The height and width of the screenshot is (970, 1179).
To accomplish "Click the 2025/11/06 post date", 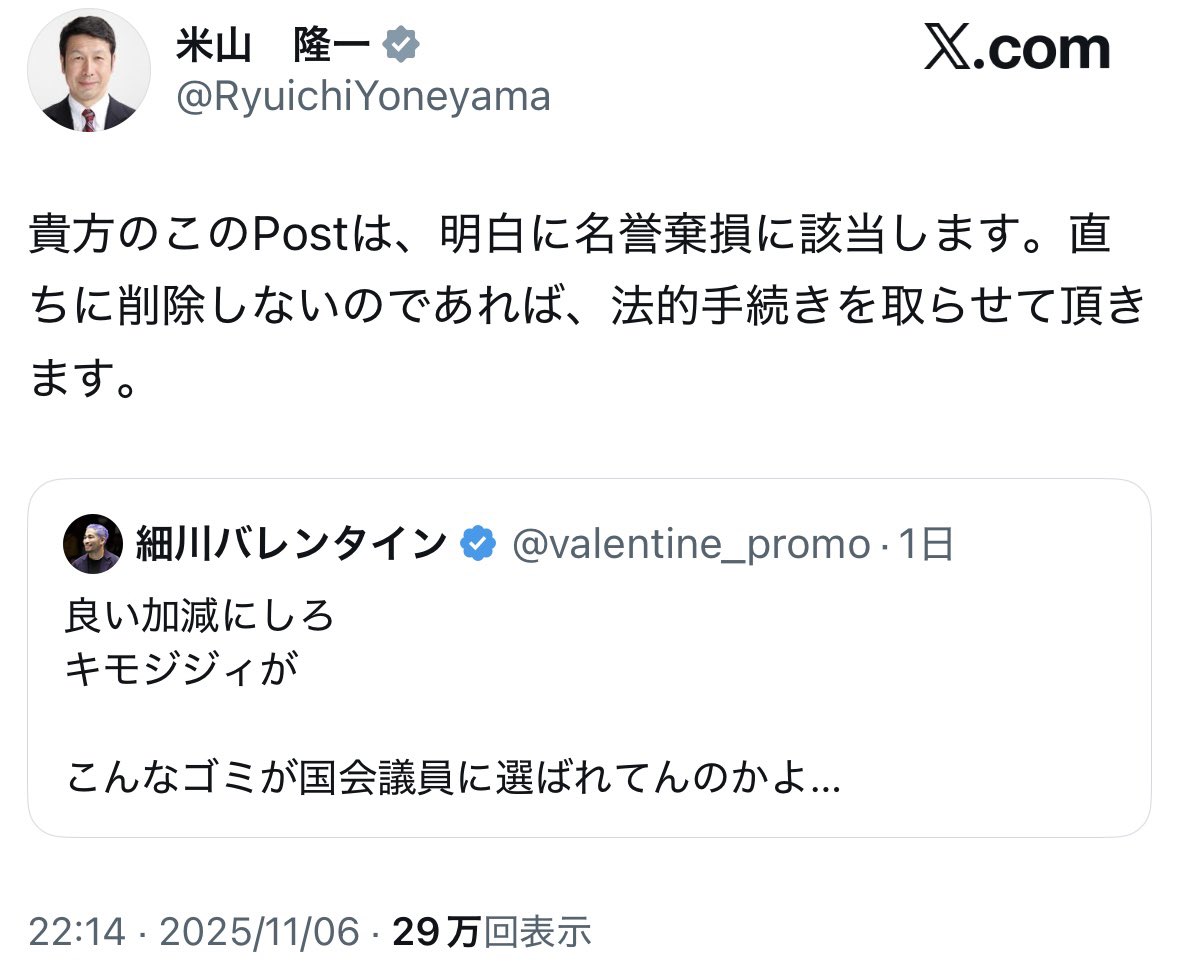I will coord(258,932).
